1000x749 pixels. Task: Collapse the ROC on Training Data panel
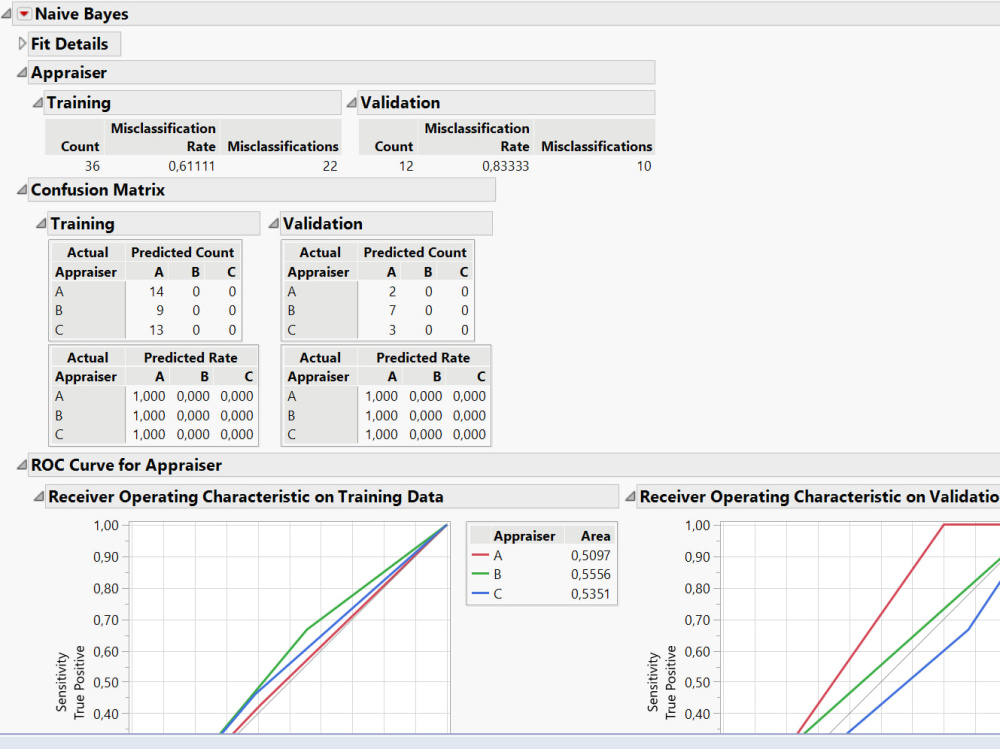[39, 496]
